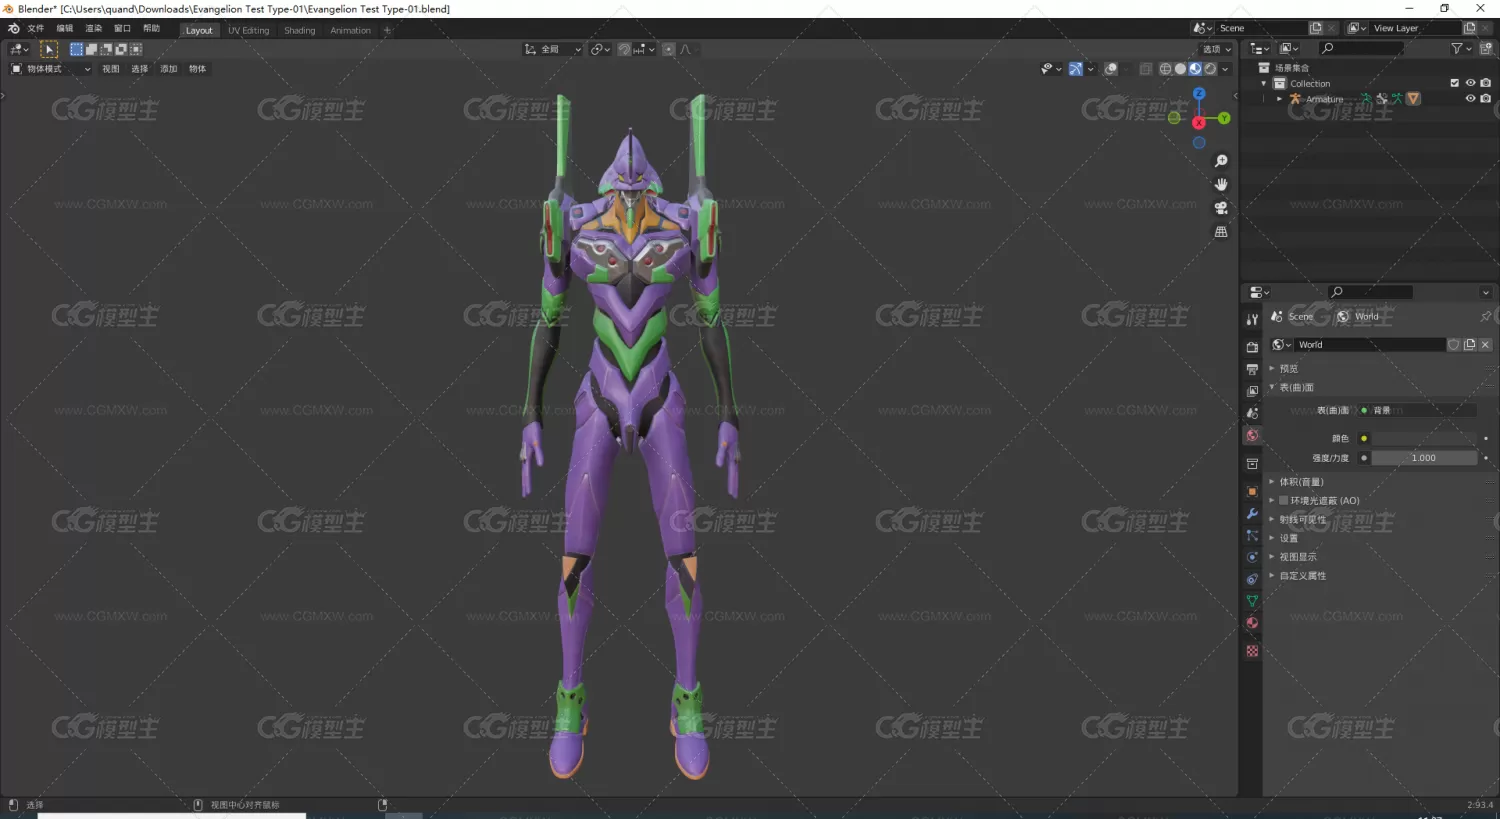Switch to UV Editing workspace tab

[x=249, y=30]
